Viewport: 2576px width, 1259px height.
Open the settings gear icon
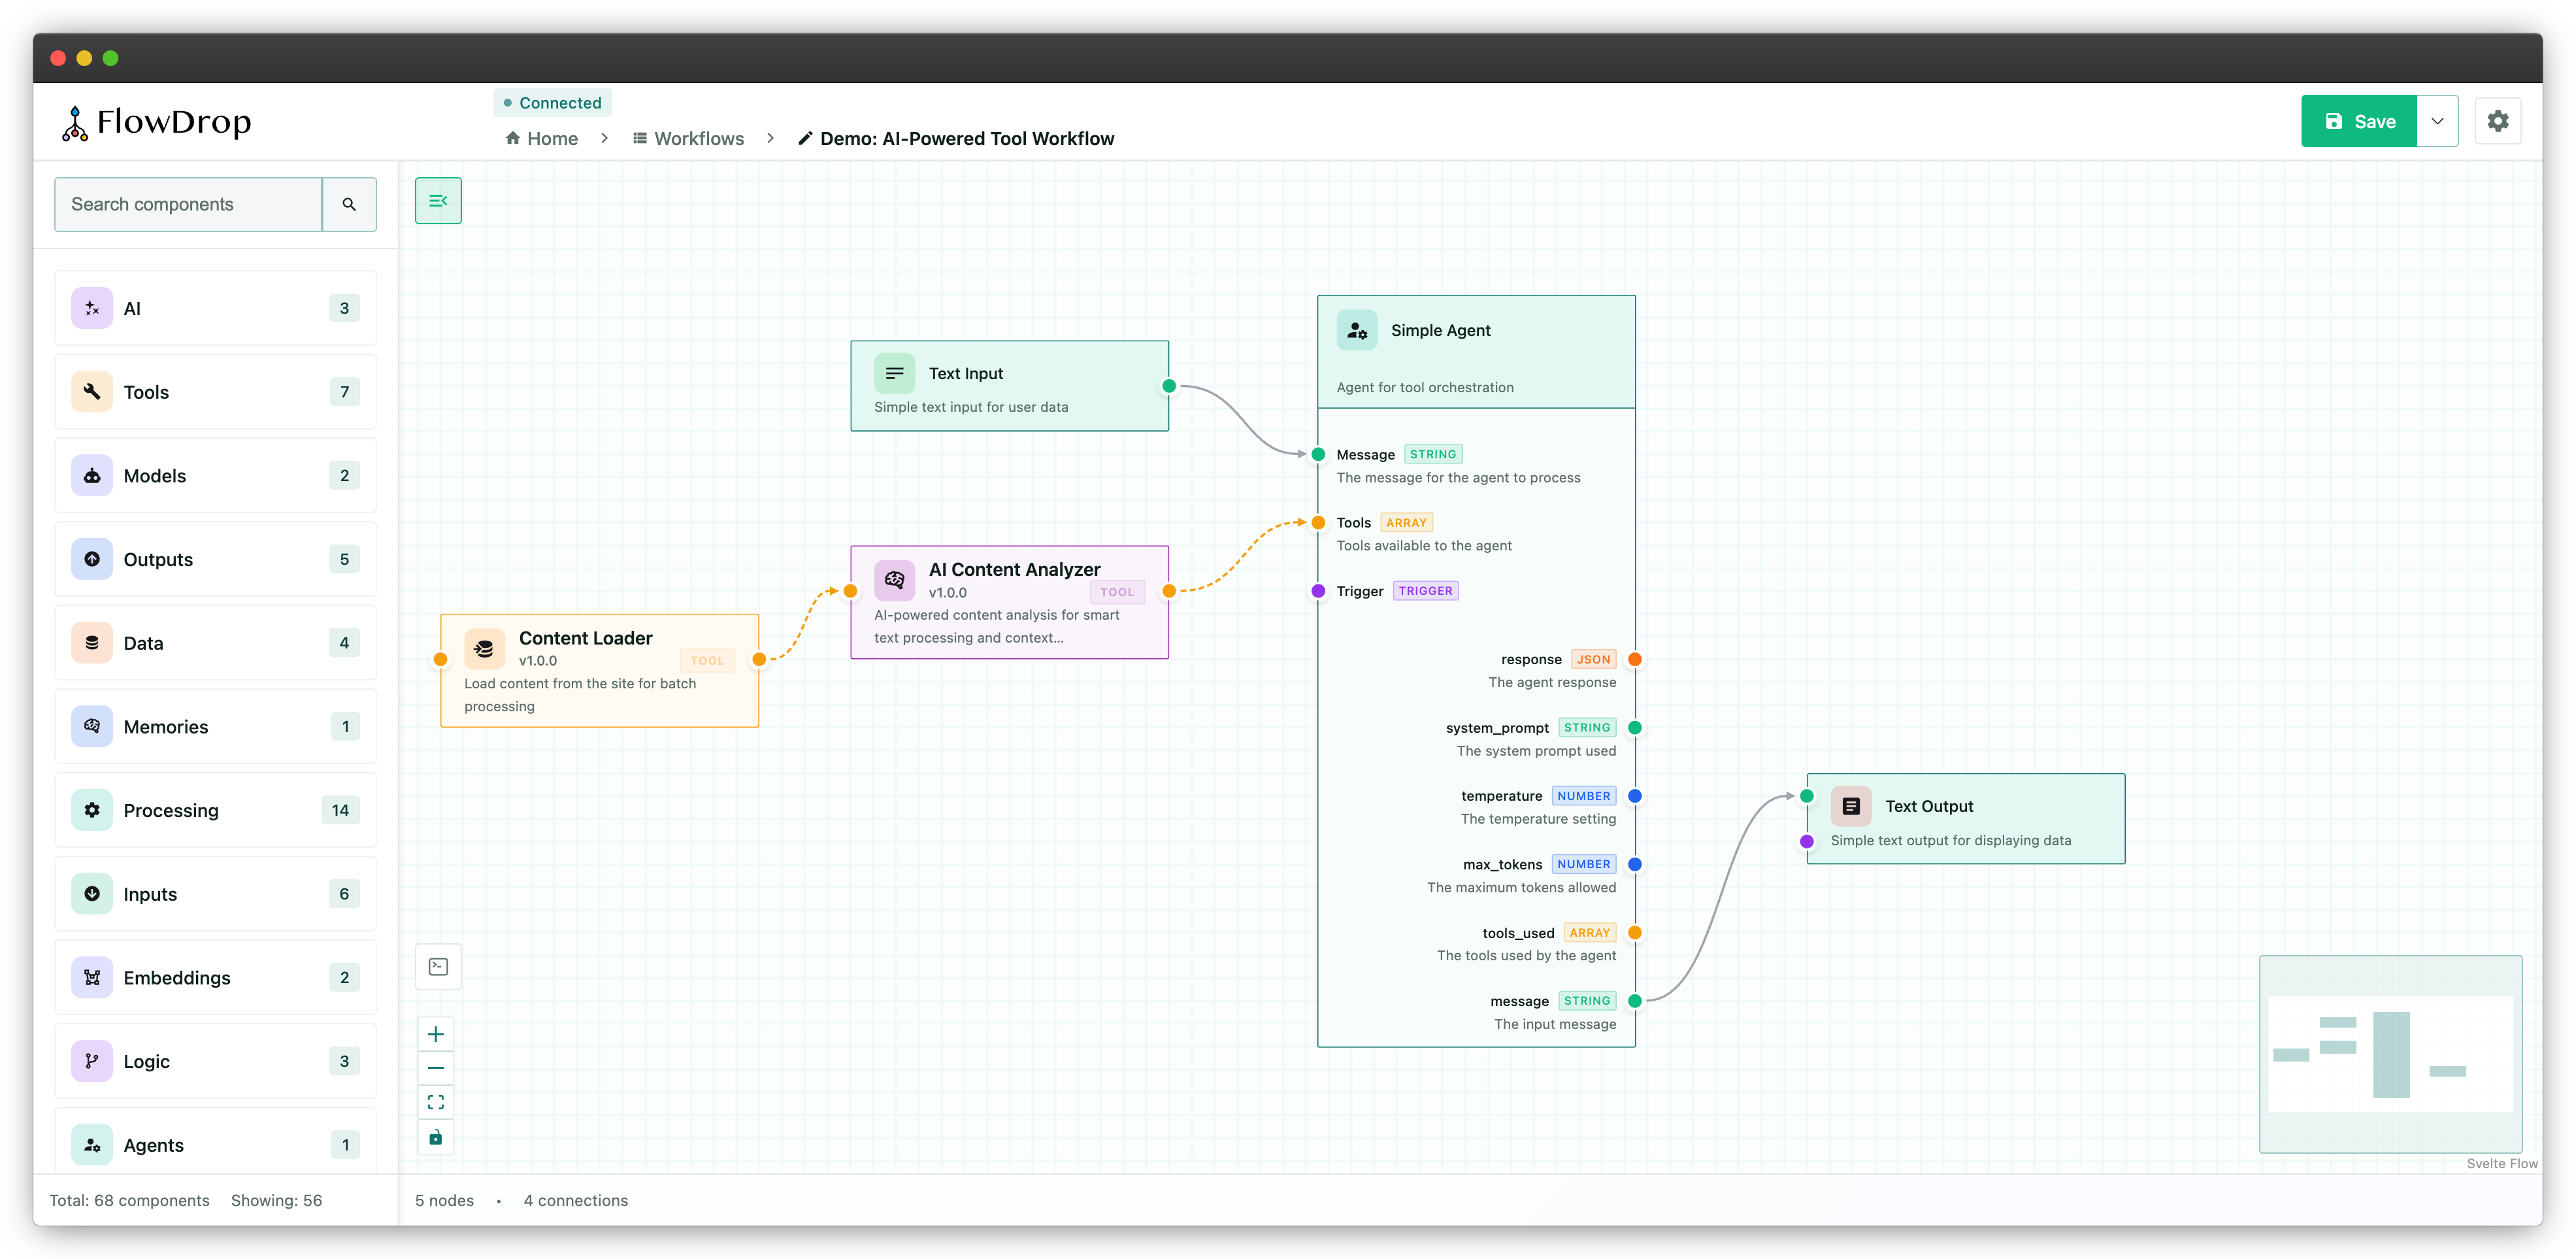coord(2497,121)
